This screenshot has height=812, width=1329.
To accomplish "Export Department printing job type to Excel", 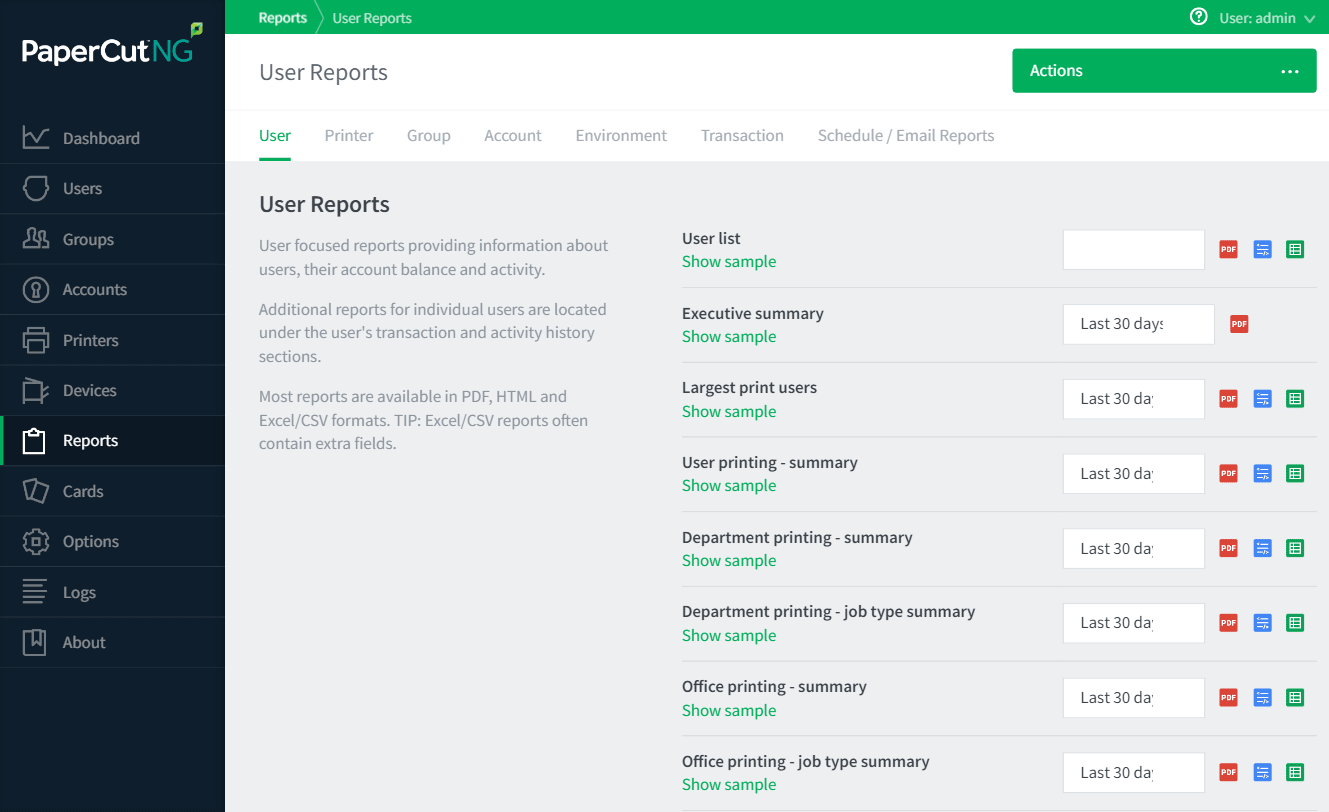I will pos(1295,623).
